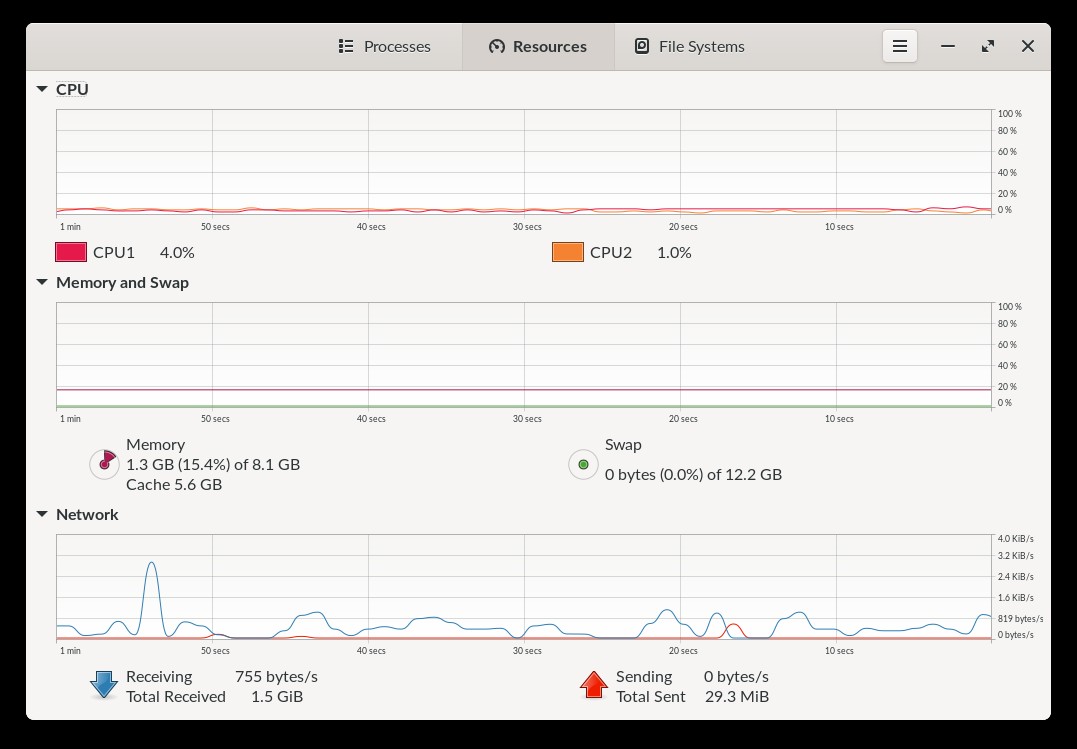The image size is (1077, 749).
Task: Change the CPU1 red color swatch
Action: pos(71,252)
